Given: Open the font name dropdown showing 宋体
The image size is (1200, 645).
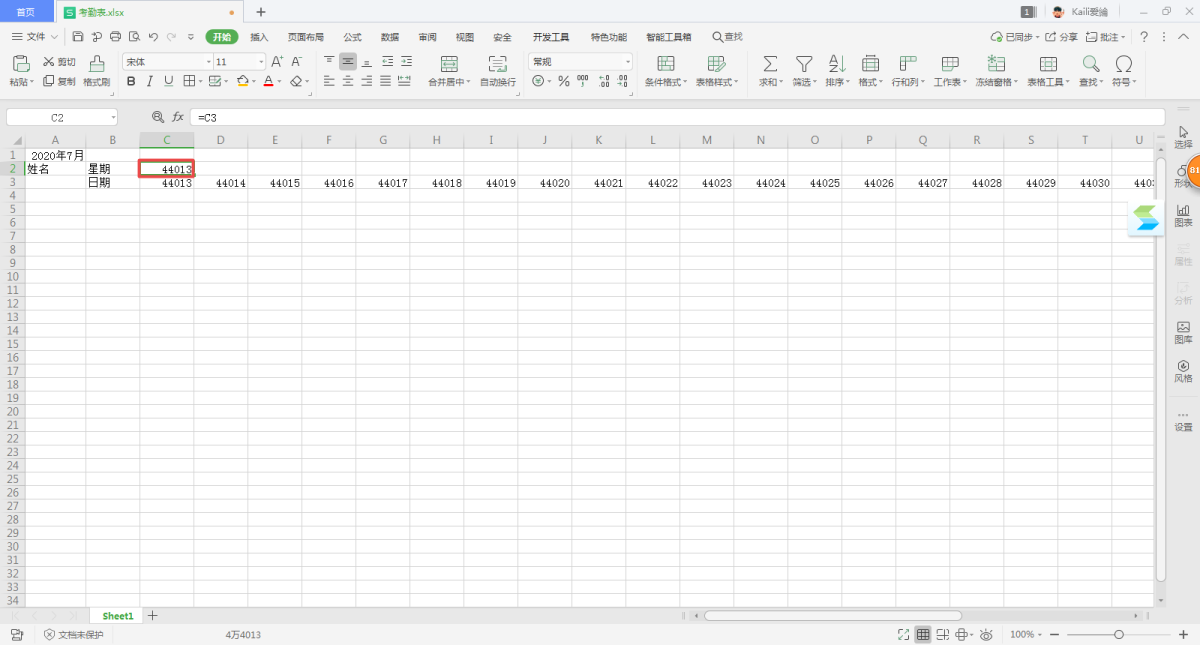Looking at the screenshot, I should [165, 62].
